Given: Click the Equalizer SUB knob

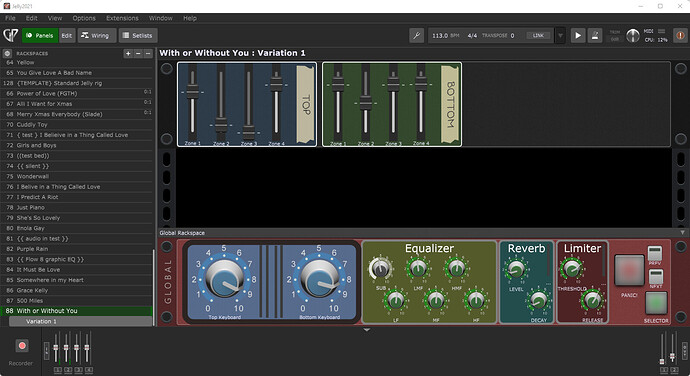Looking at the screenshot, I should coord(380,268).
